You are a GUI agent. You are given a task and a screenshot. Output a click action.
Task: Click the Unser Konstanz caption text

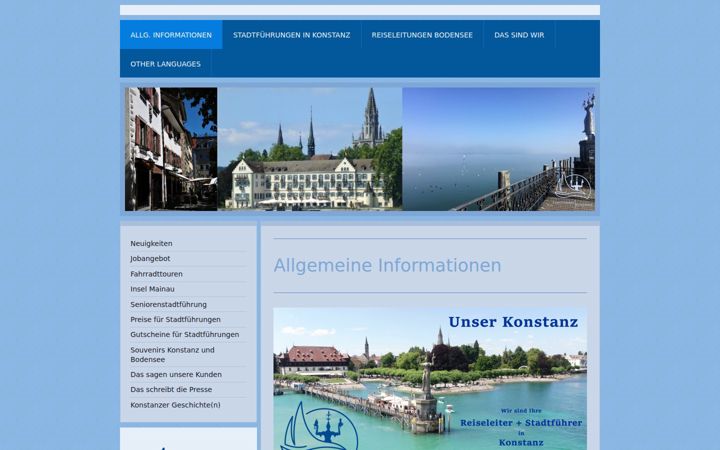[513, 322]
